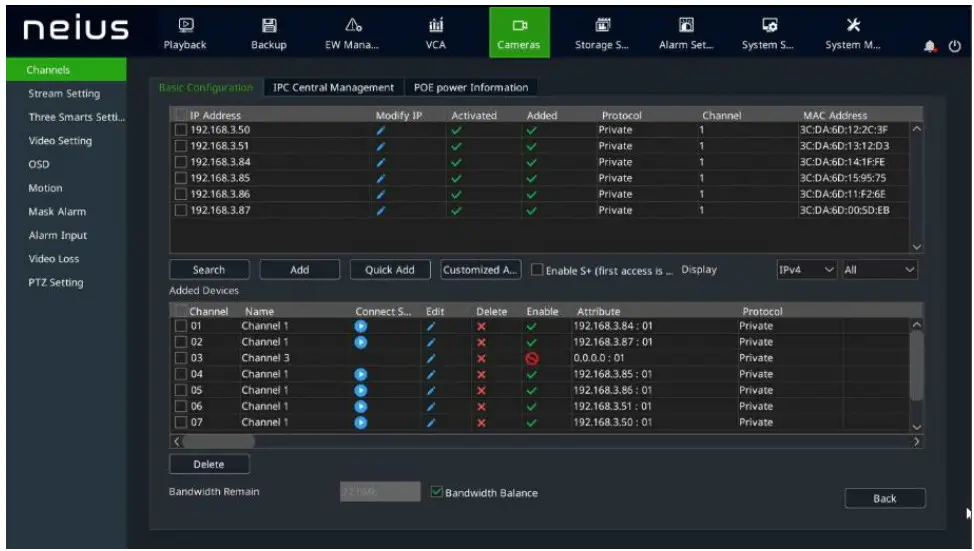
Task: Click Modify IP pencil for 192.168.3.50
Action: 380,130
